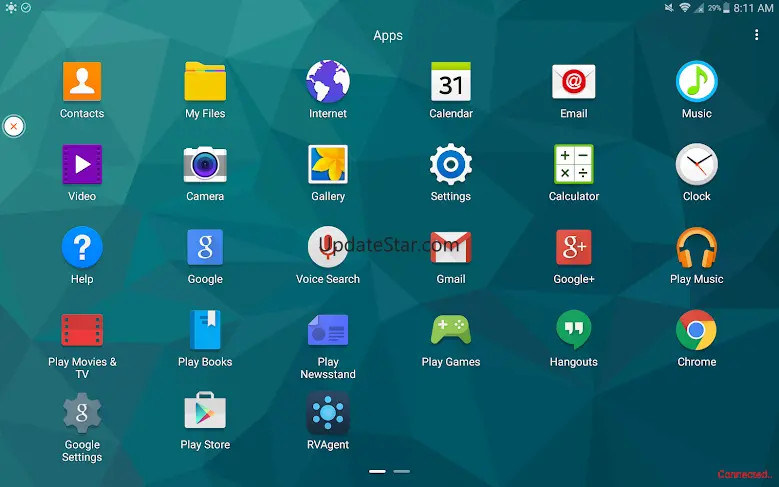This screenshot has width=779, height=487.
Task: Tap the RVAgent notification icon in status bar
Action: (x=11, y=7)
